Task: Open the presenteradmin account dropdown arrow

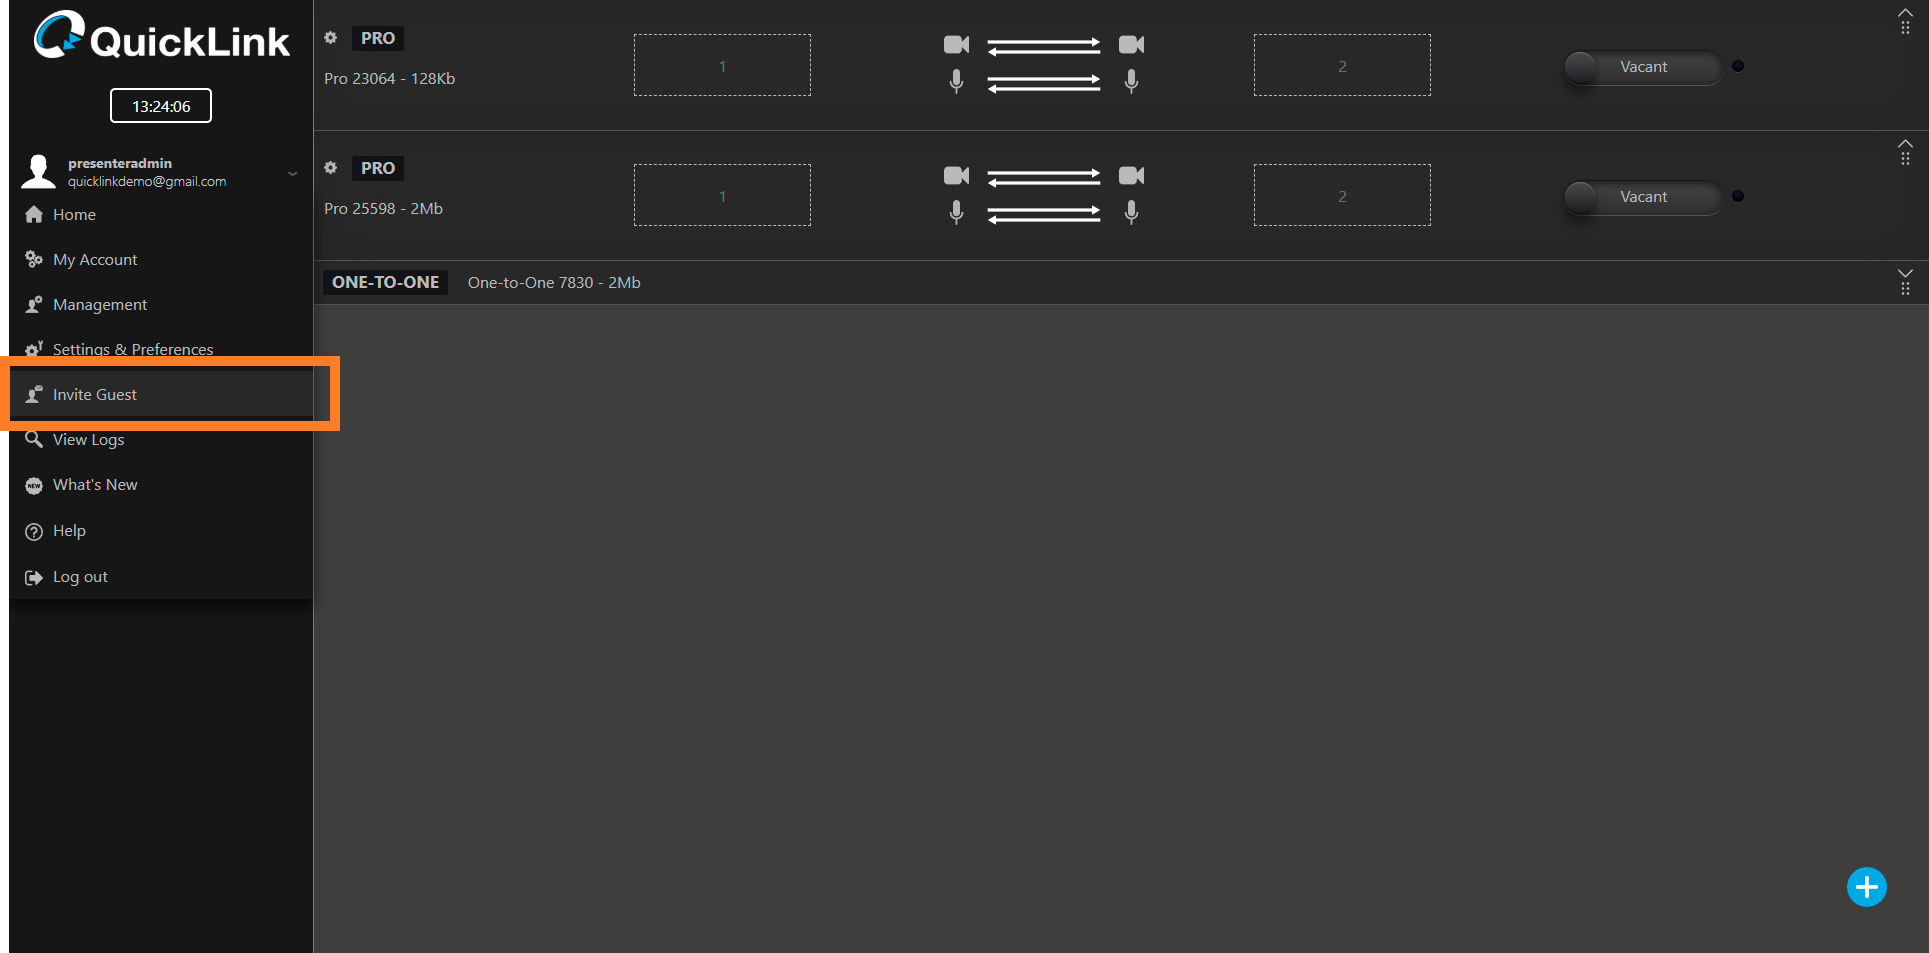Action: pyautogui.click(x=293, y=173)
